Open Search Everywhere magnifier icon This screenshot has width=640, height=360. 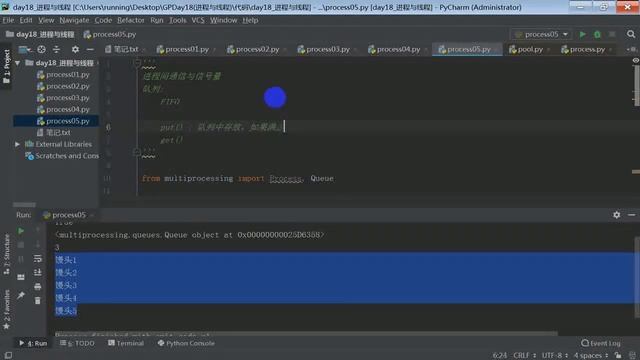[x=631, y=34]
